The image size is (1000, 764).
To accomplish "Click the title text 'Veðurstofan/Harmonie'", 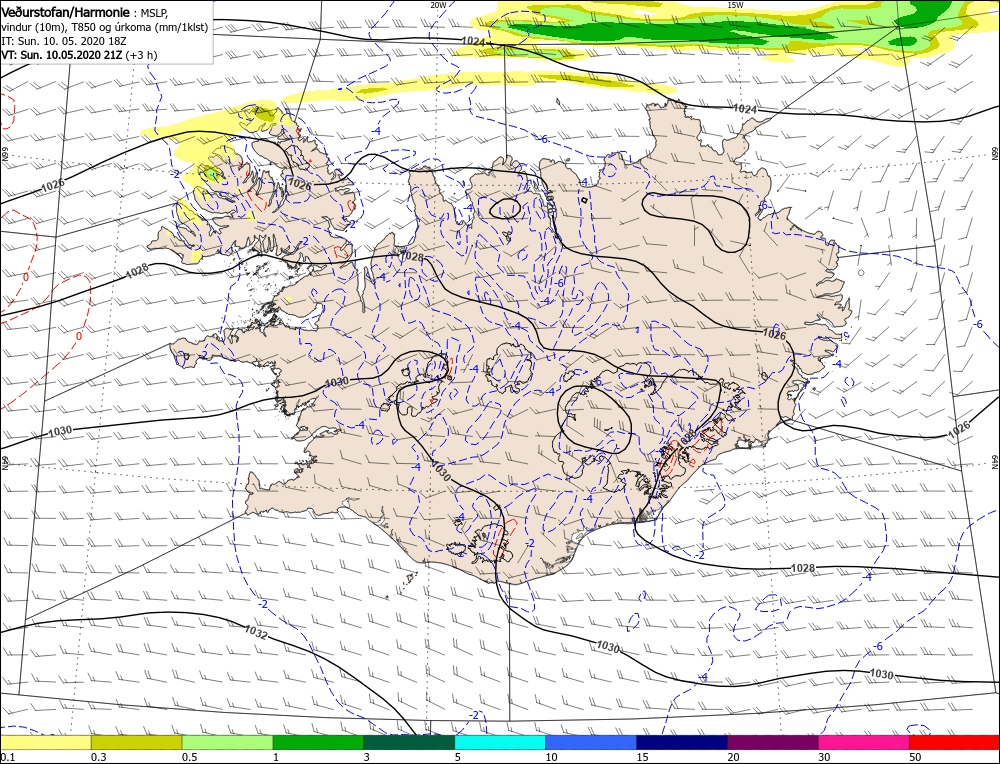I will tap(66, 13).
